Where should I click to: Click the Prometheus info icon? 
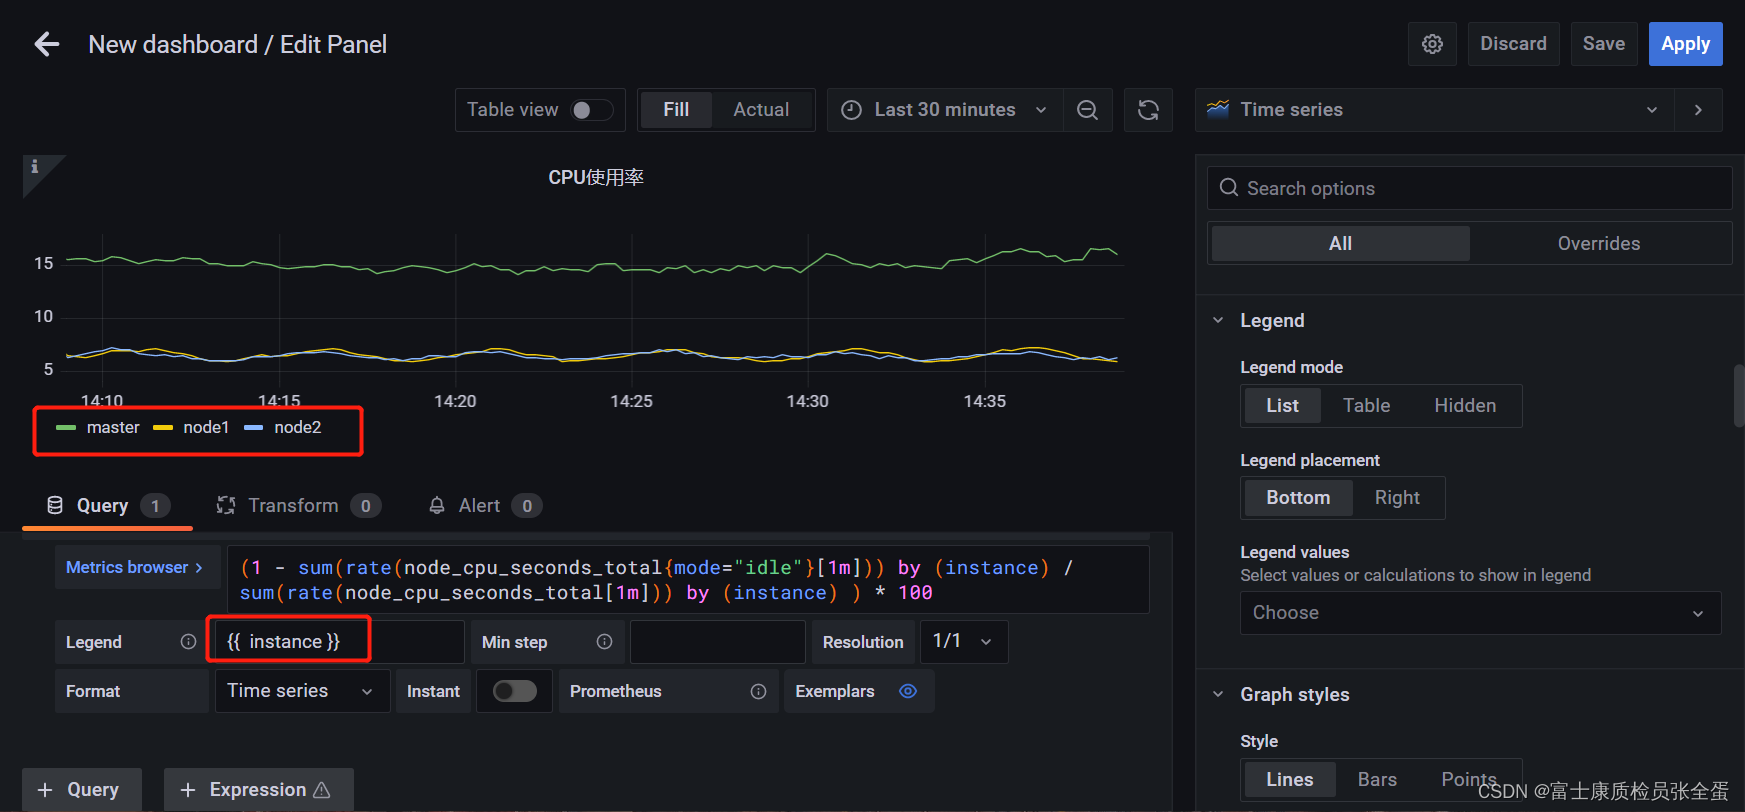(x=758, y=692)
